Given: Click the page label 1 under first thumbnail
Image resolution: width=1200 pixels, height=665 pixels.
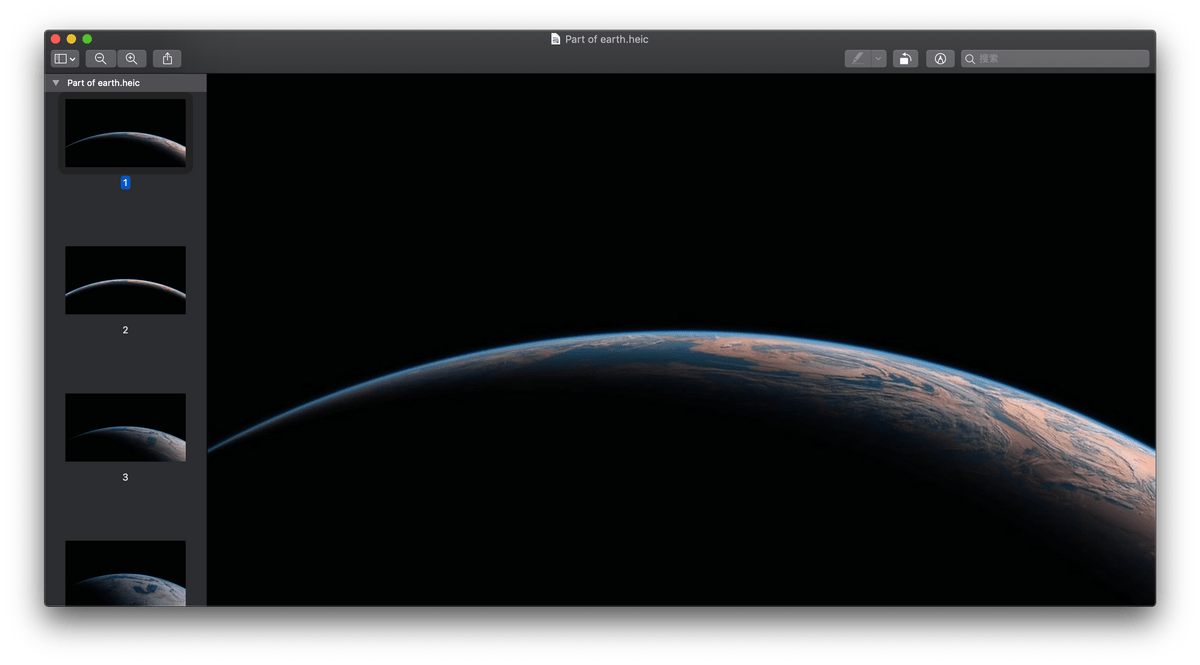Looking at the screenshot, I should click(125, 183).
